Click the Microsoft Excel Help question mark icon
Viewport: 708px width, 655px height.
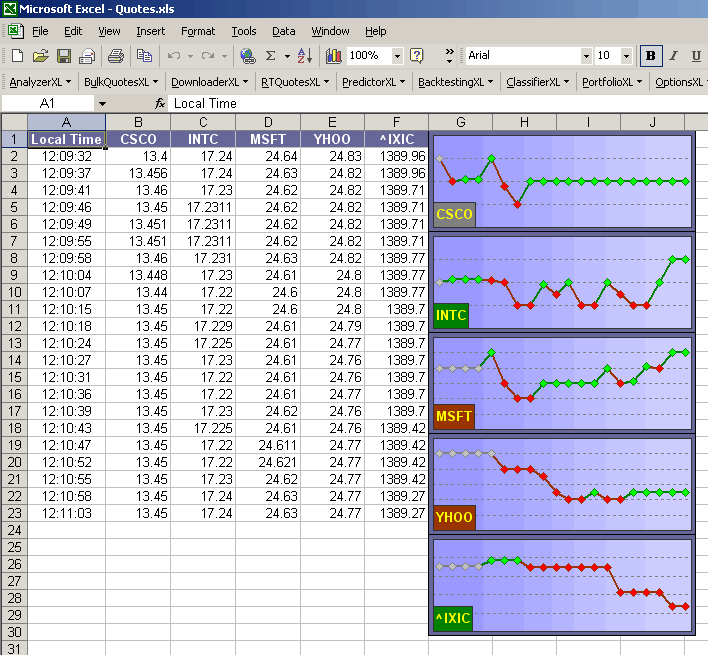(417, 56)
